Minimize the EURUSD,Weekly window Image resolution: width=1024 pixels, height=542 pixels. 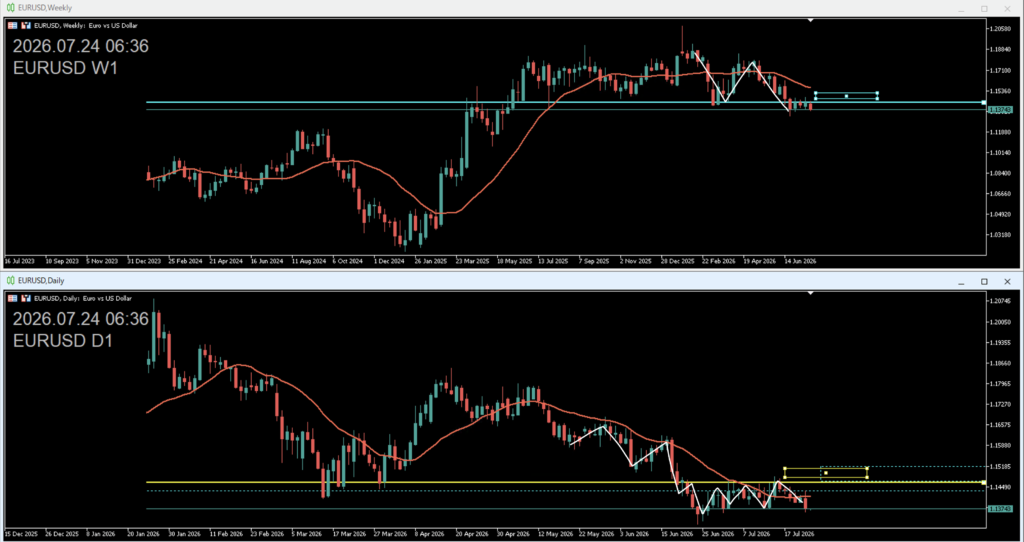tap(961, 9)
